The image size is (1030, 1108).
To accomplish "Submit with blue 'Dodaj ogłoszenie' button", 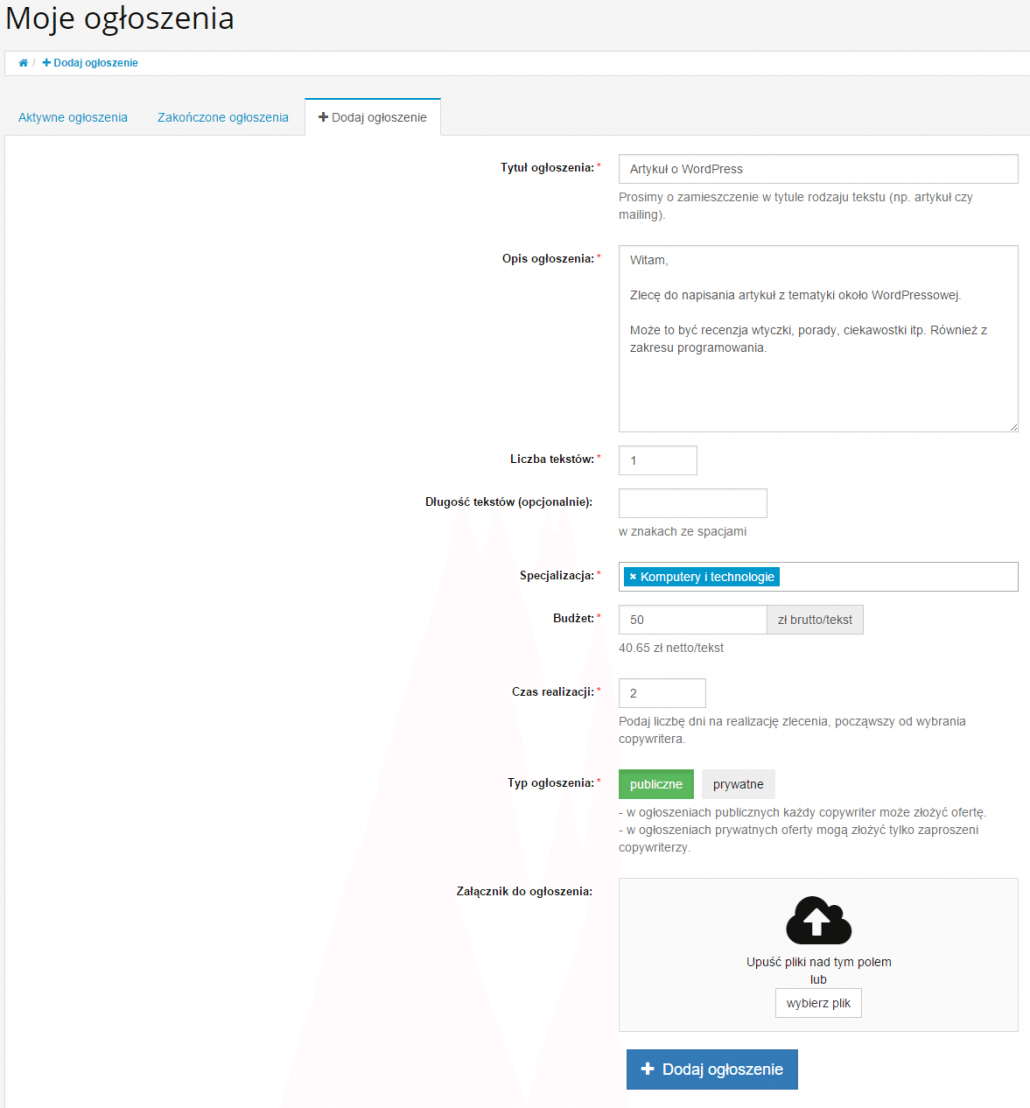I will [712, 1069].
